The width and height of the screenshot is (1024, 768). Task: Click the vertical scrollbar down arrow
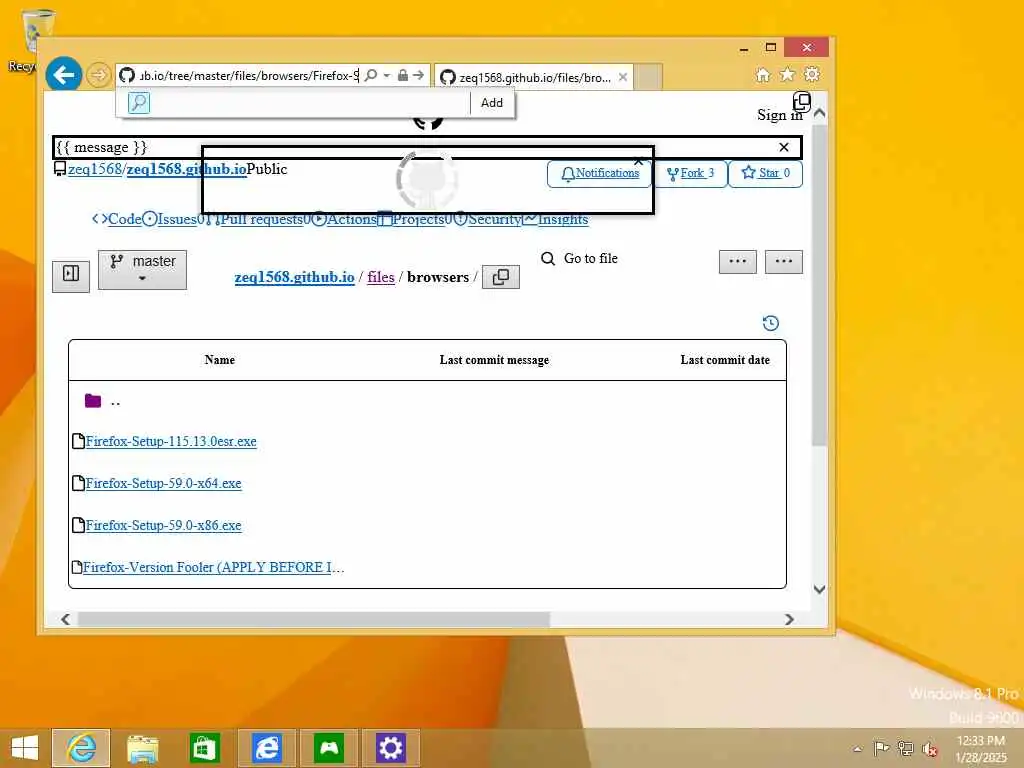[x=820, y=589]
